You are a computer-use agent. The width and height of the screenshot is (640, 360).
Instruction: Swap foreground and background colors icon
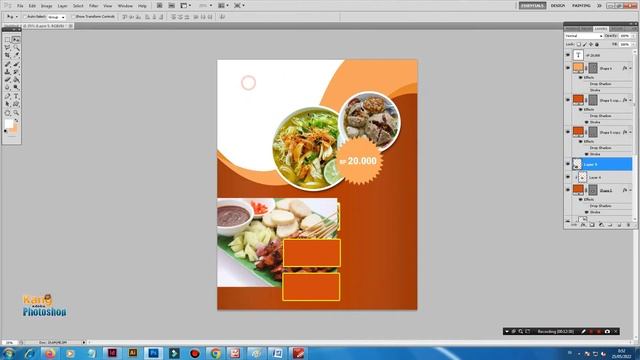click(17, 120)
